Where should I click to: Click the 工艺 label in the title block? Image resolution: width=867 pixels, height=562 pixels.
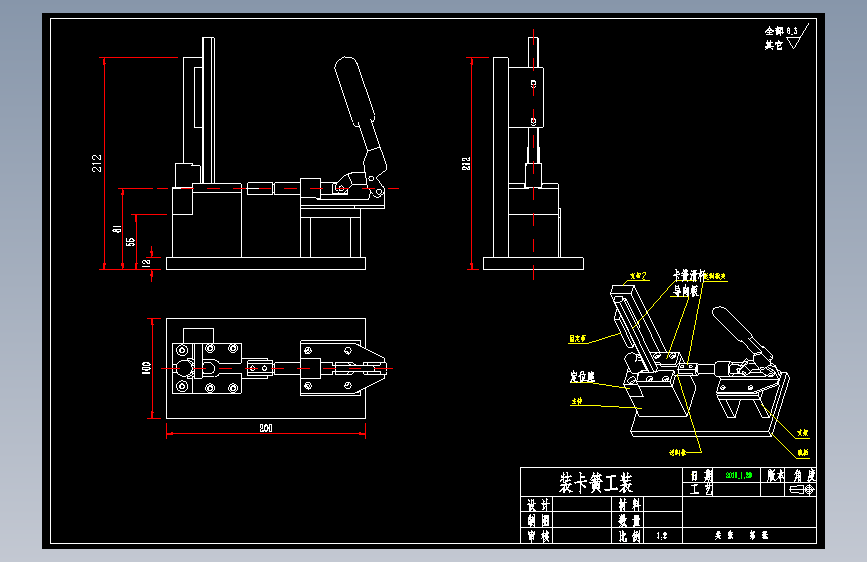tap(701, 489)
